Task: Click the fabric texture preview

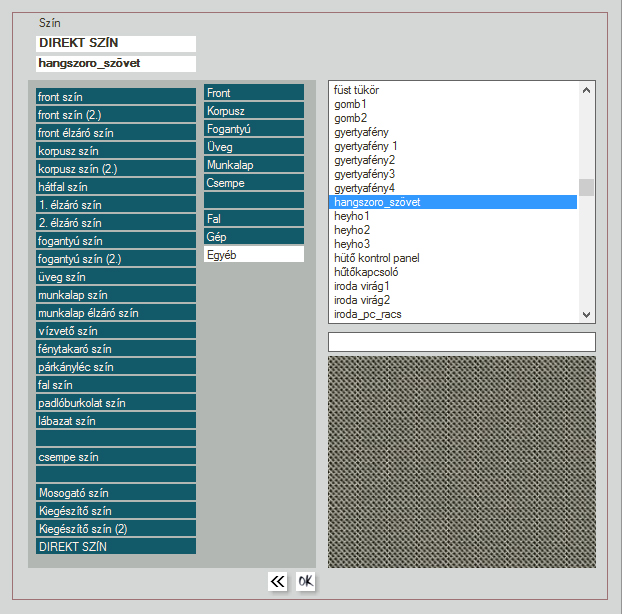Action: pyautogui.click(x=462, y=462)
